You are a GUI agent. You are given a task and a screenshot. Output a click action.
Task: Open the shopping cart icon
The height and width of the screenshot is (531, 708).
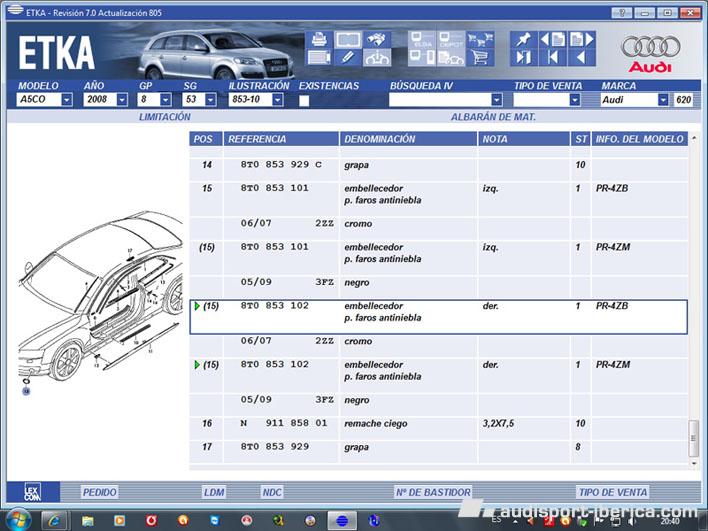point(479,58)
